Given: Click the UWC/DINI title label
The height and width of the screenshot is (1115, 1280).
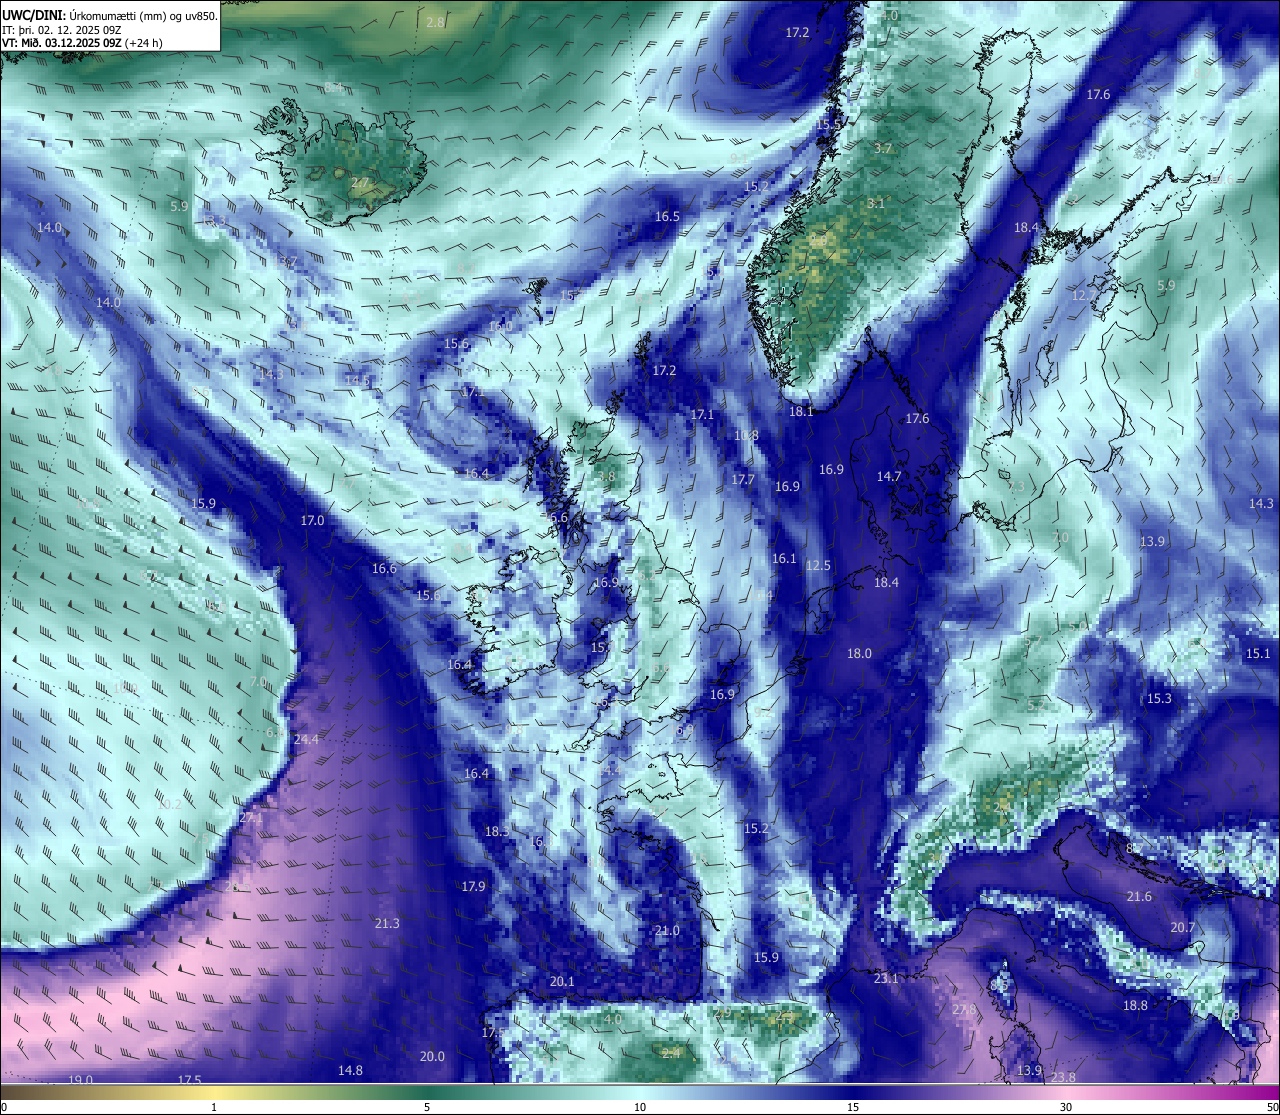Looking at the screenshot, I should [34, 16].
